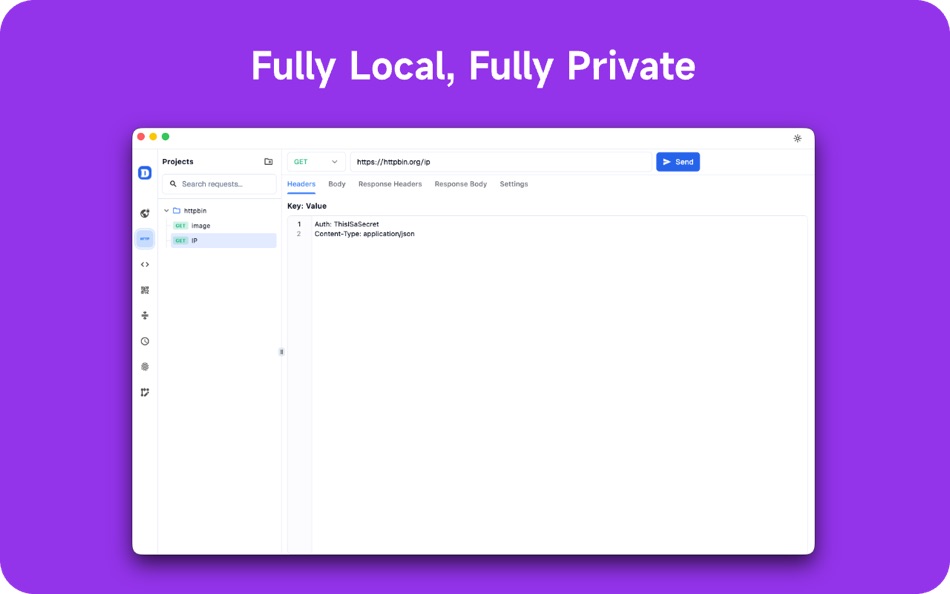Click line number 1 in editor gutter

point(299,224)
